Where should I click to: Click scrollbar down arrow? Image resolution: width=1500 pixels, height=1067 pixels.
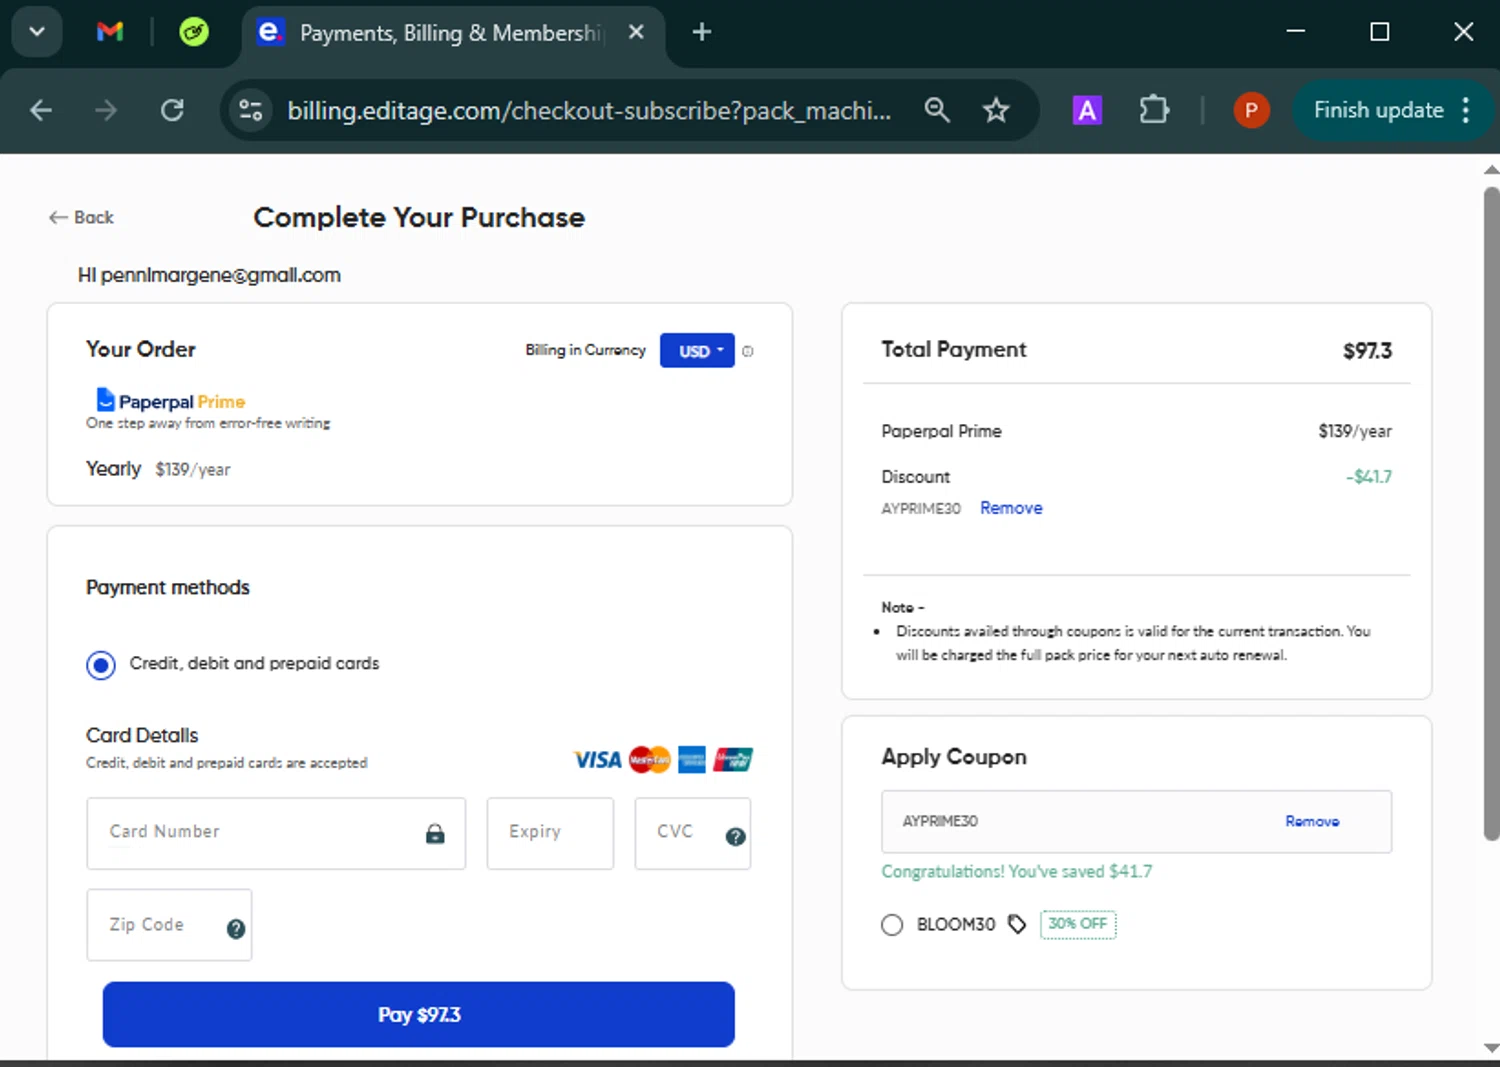point(1491,1048)
